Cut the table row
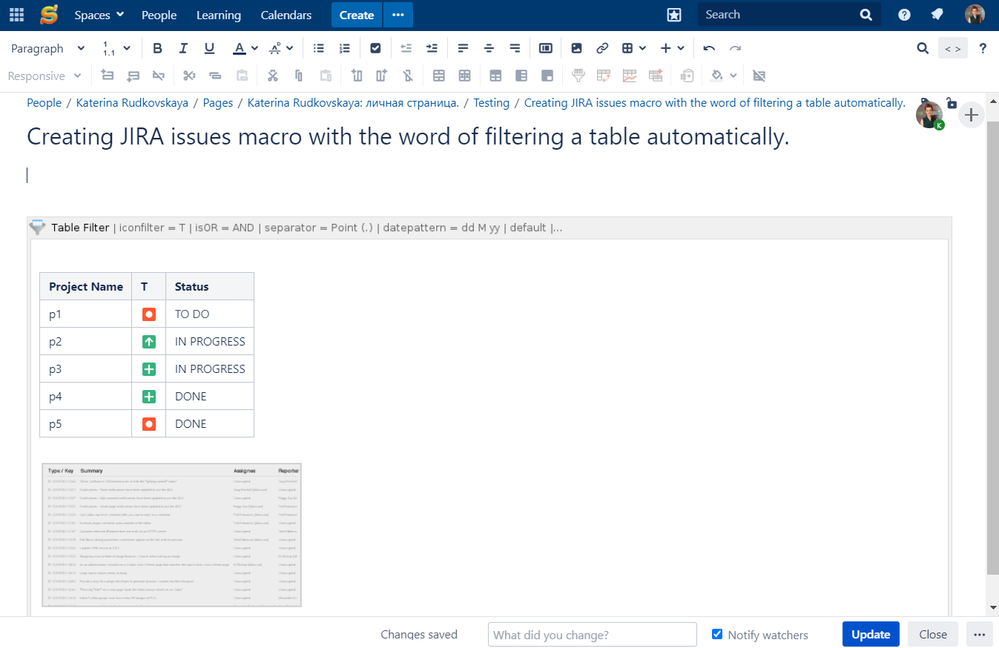This screenshot has width=999, height=648. [x=189, y=76]
